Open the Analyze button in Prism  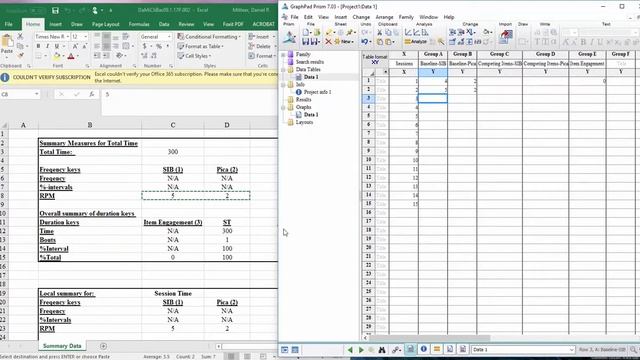pos(416,42)
